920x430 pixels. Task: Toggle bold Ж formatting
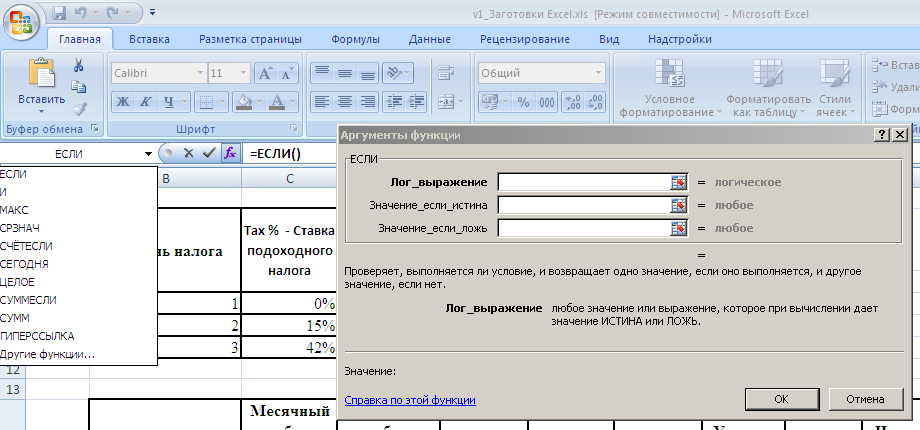click(x=123, y=102)
